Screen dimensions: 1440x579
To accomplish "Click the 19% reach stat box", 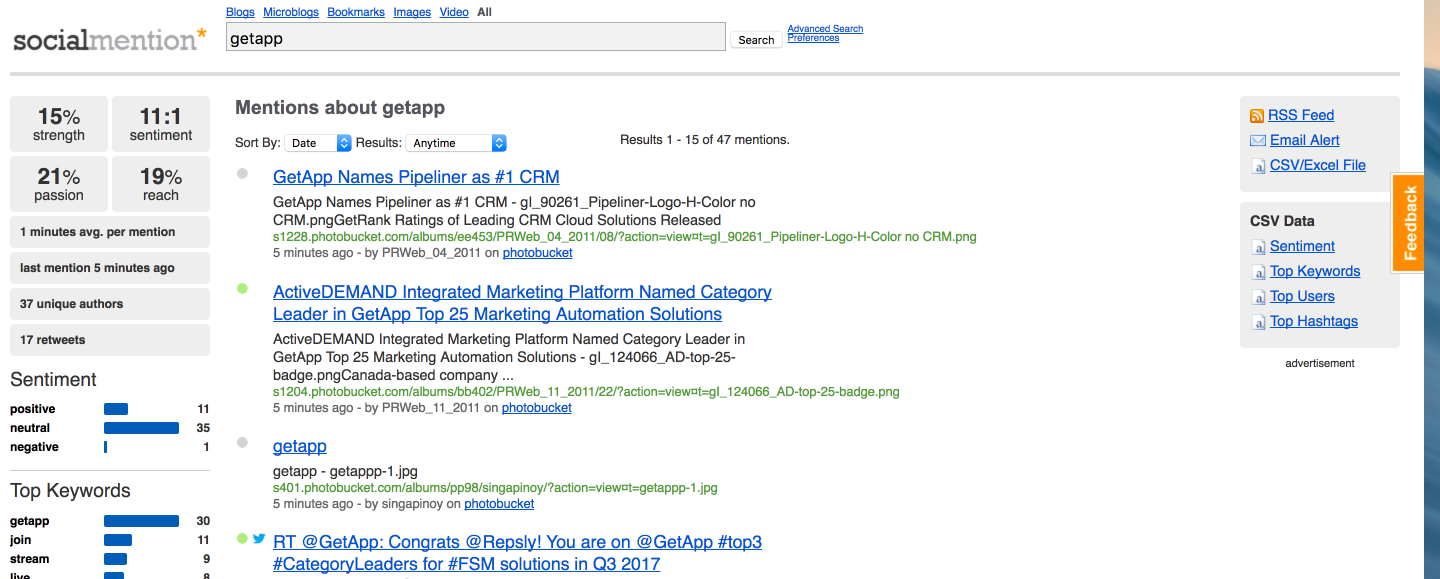I will click(161, 184).
